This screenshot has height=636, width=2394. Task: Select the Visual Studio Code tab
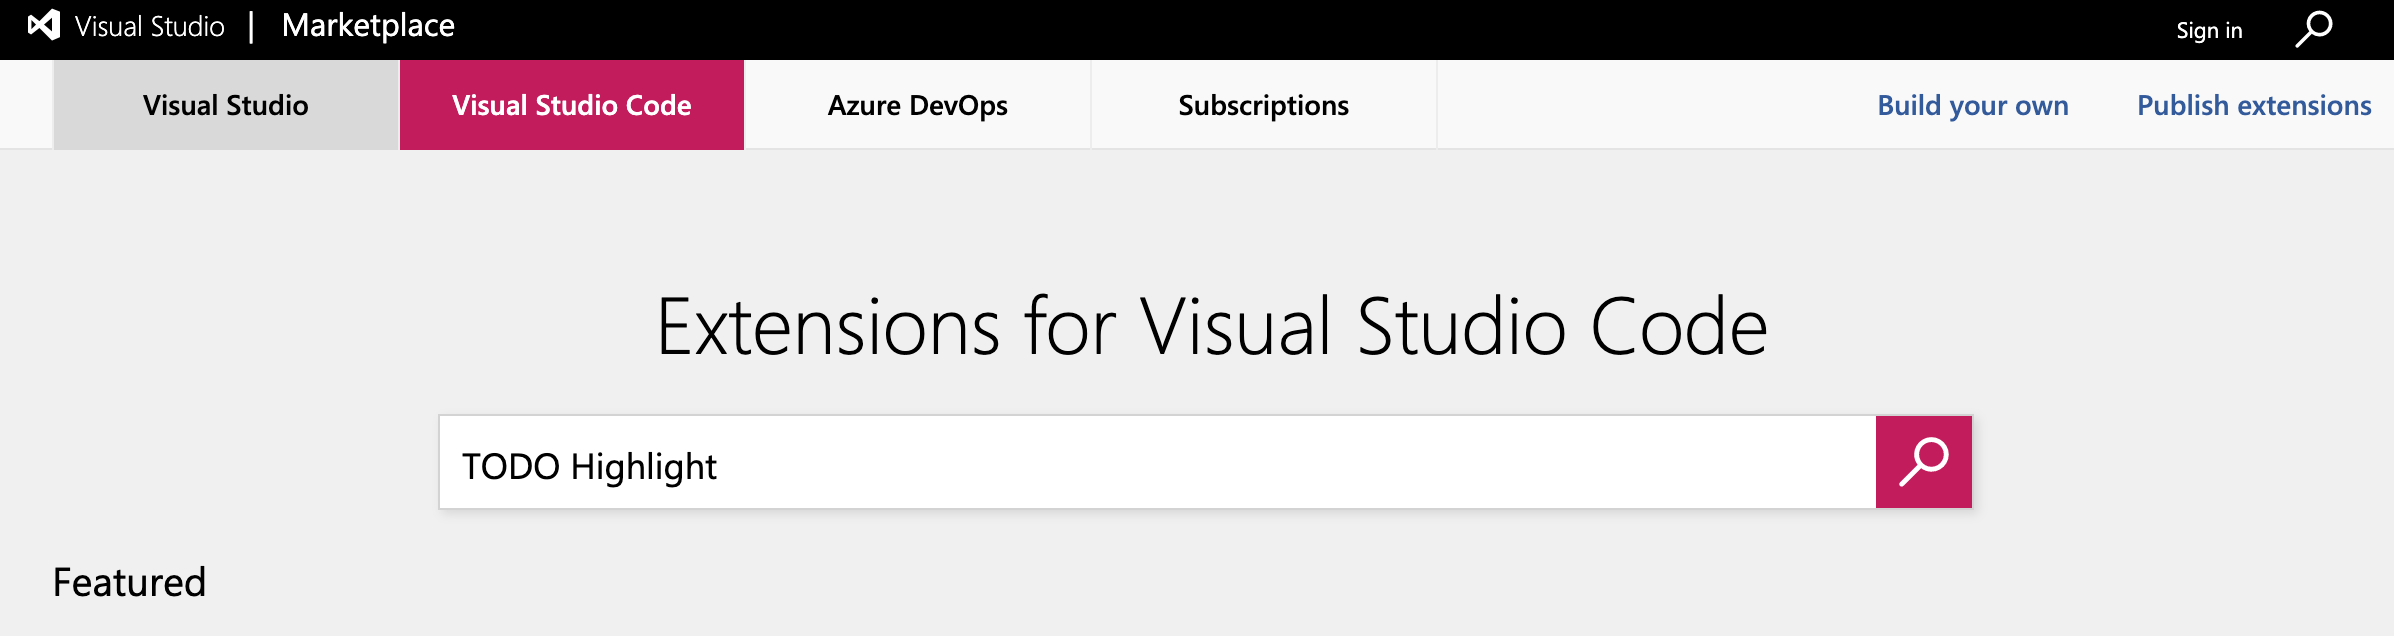point(572,105)
